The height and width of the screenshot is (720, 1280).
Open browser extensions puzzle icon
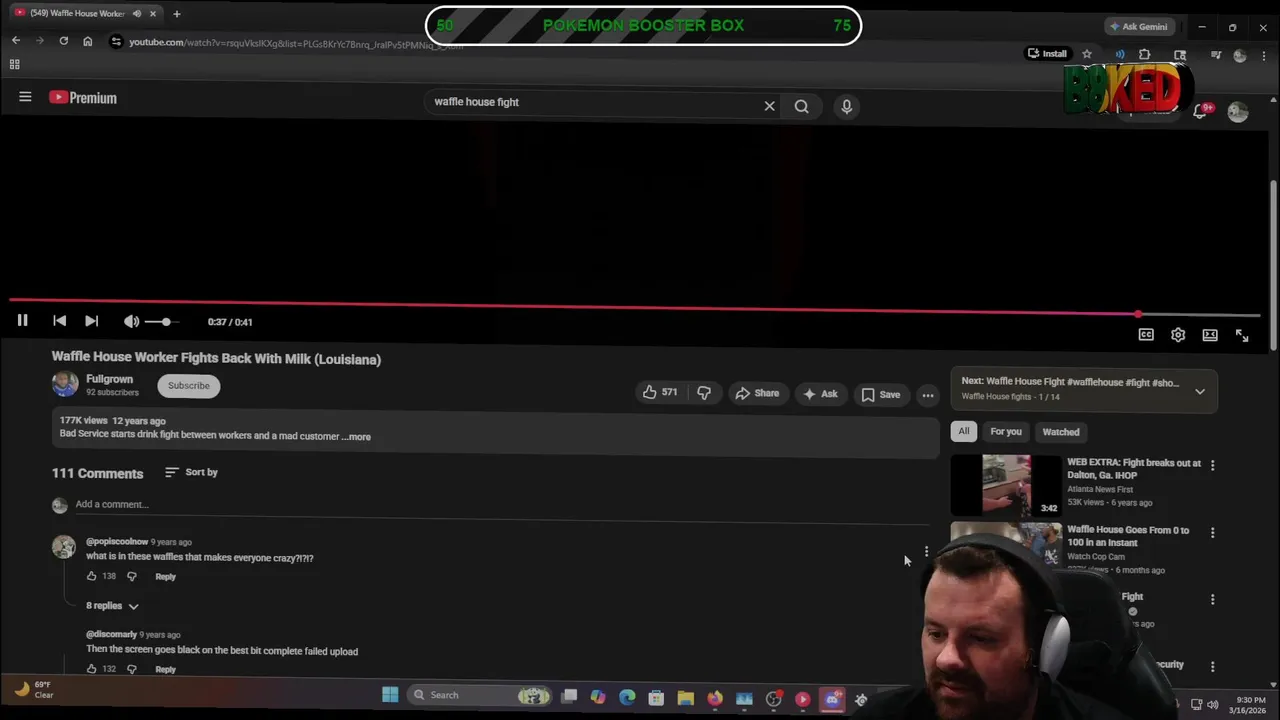click(x=1145, y=54)
